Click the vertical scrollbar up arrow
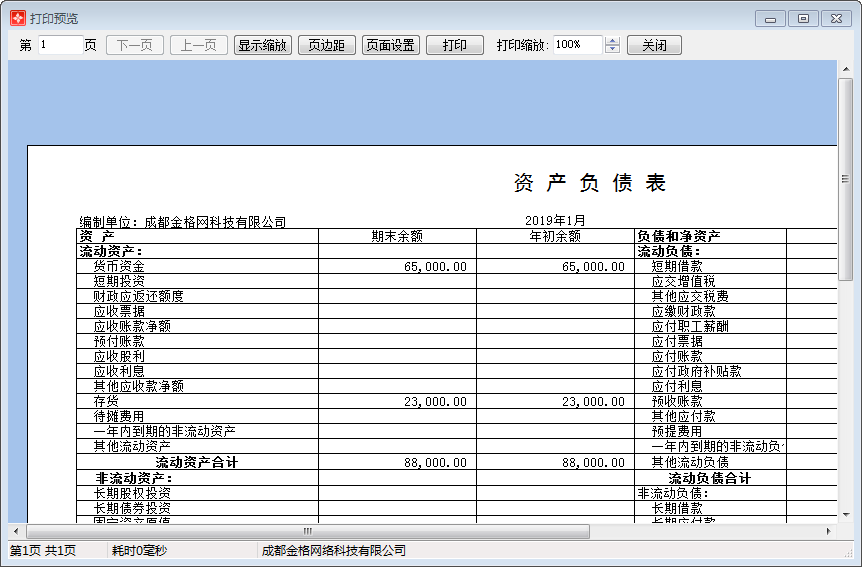 pos(845,68)
